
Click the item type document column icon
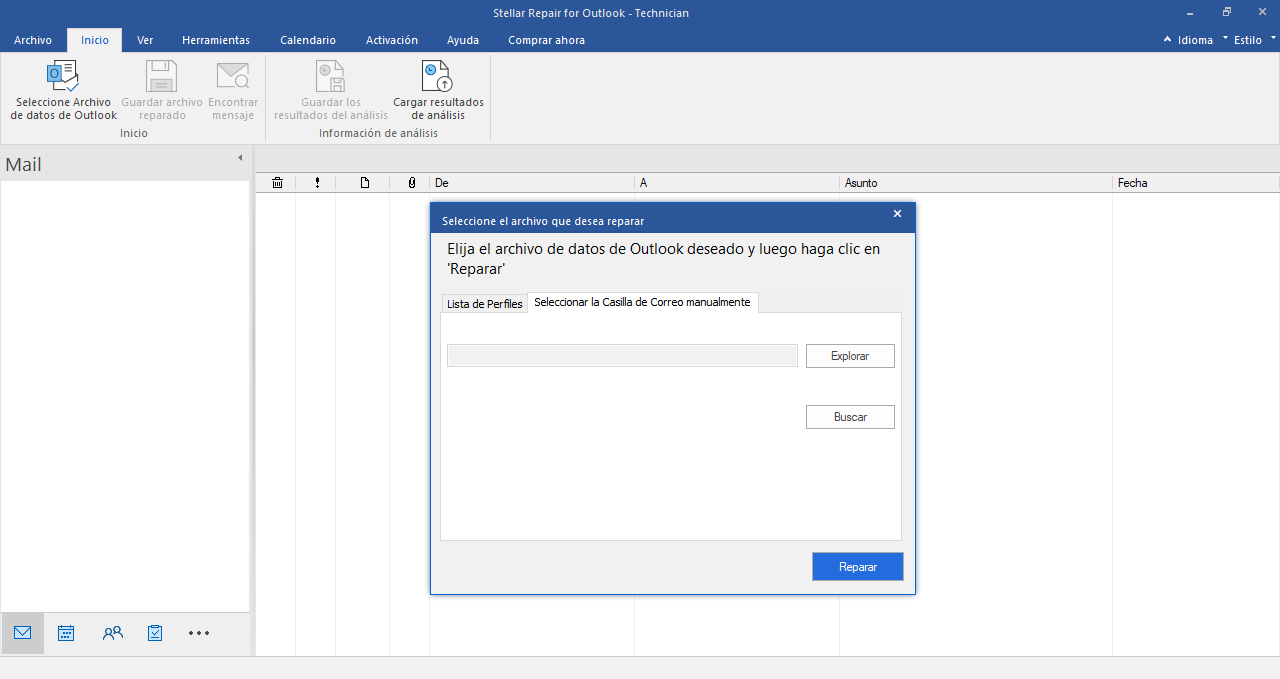click(x=365, y=183)
